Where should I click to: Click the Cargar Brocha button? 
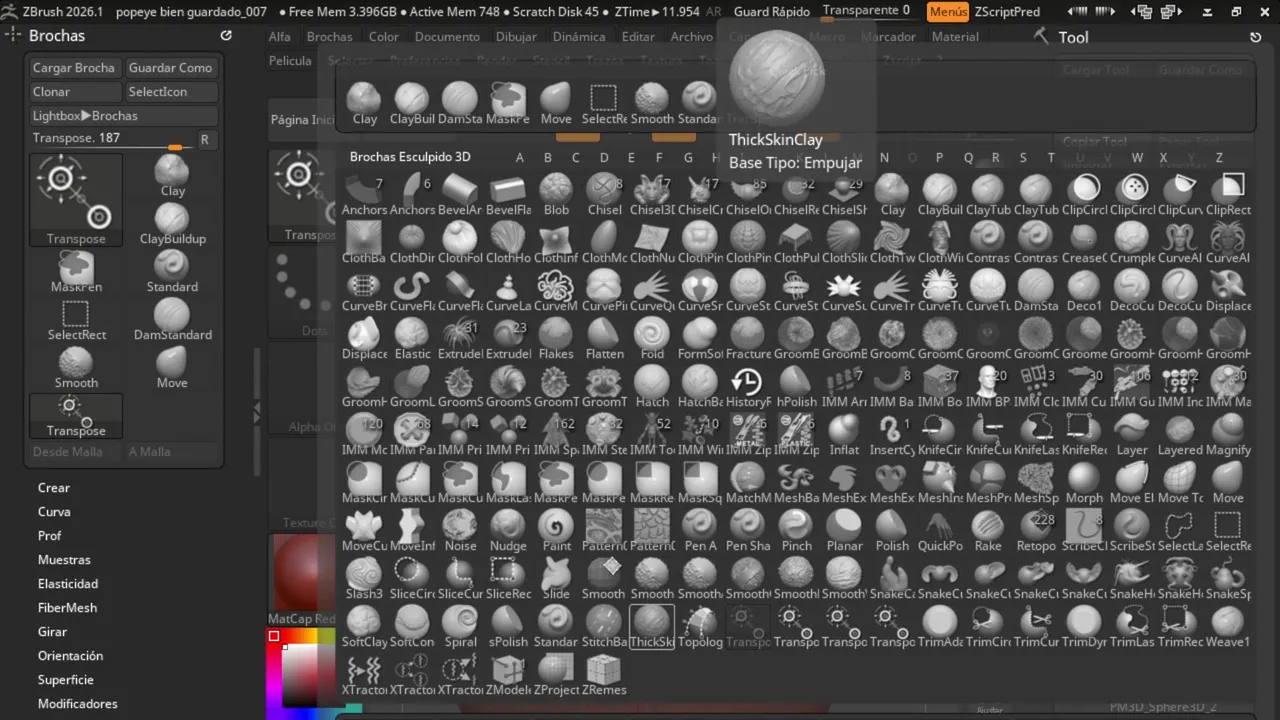click(74, 68)
